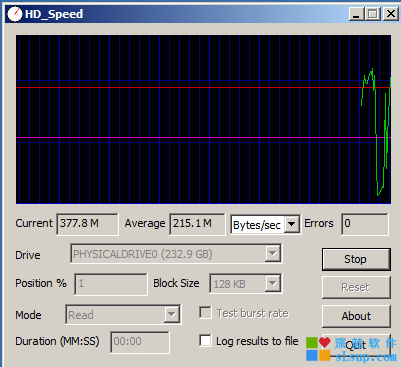This screenshot has width=401, height=367.
Task: Click the Position % input field
Action: 111,284
